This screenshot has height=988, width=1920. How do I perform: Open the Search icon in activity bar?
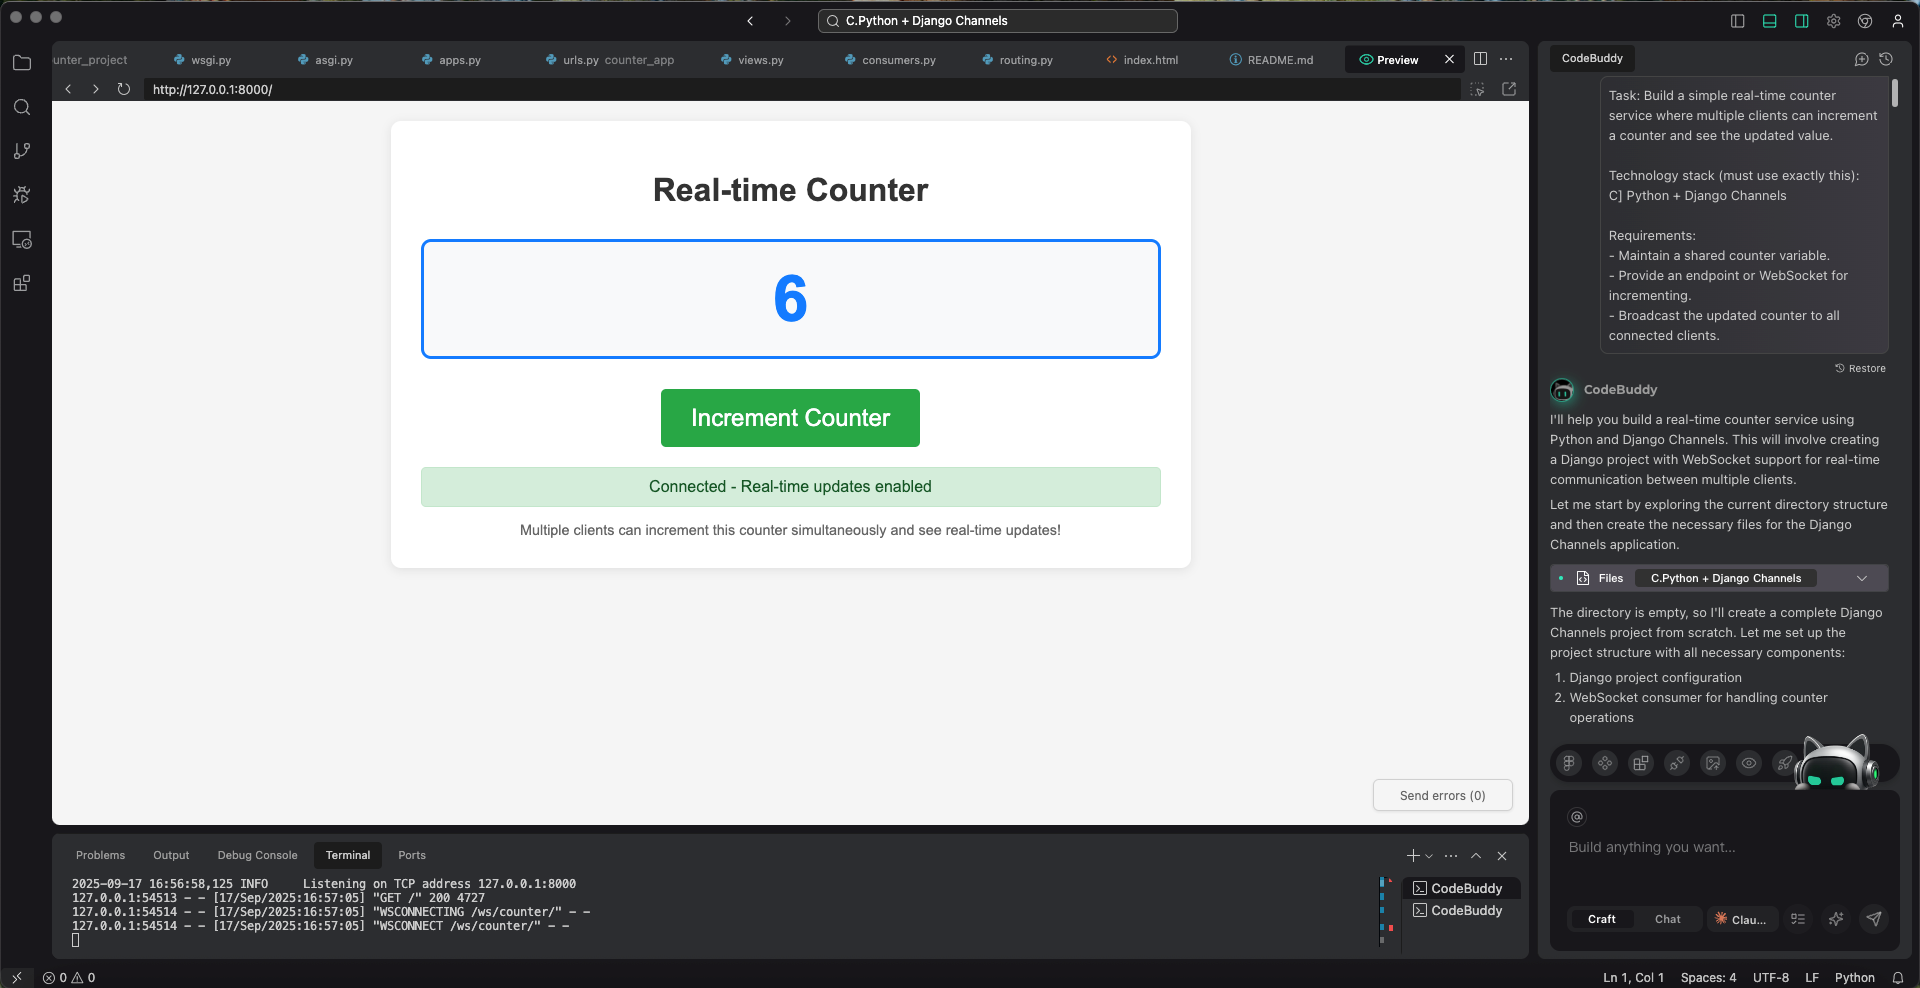(22, 107)
